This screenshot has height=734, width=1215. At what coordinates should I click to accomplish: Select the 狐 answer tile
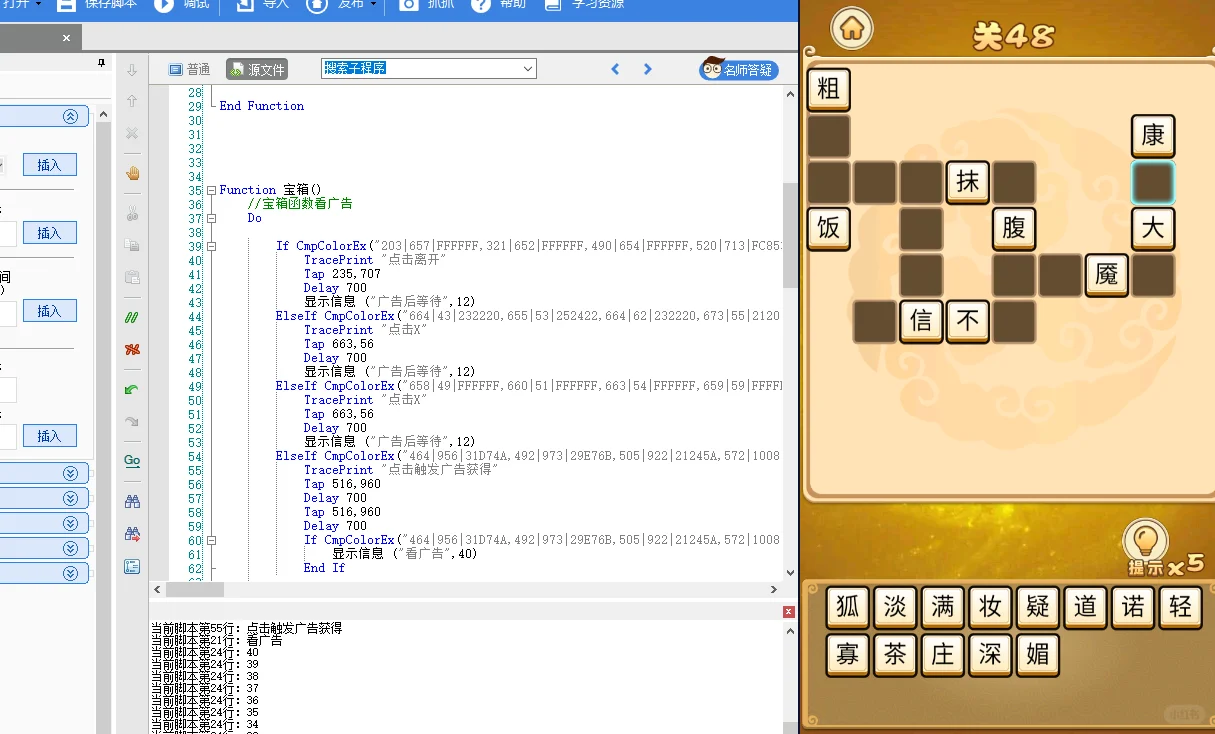(x=848, y=607)
